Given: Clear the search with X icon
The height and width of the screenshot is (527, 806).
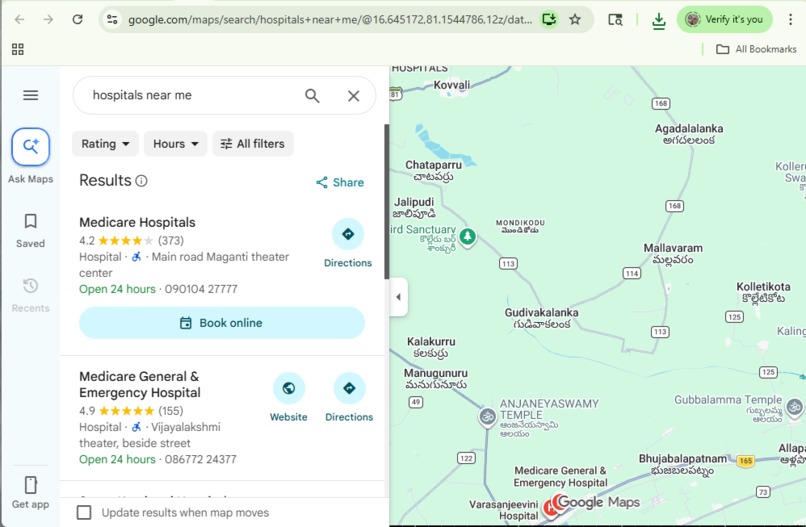Looking at the screenshot, I should (x=353, y=96).
